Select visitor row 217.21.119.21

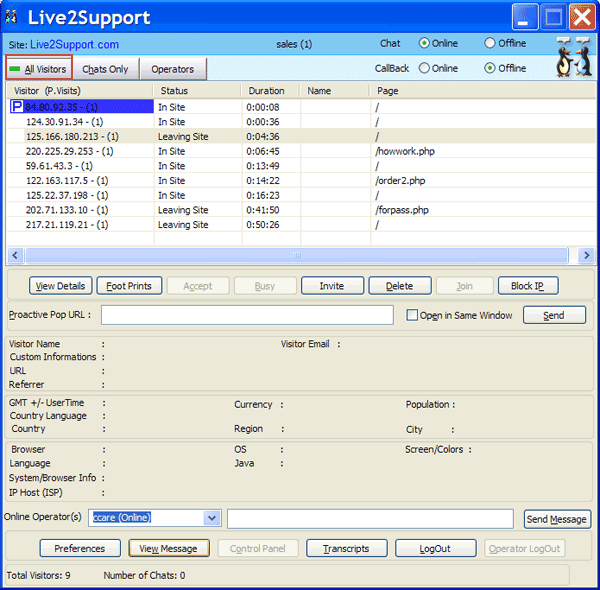(302, 225)
